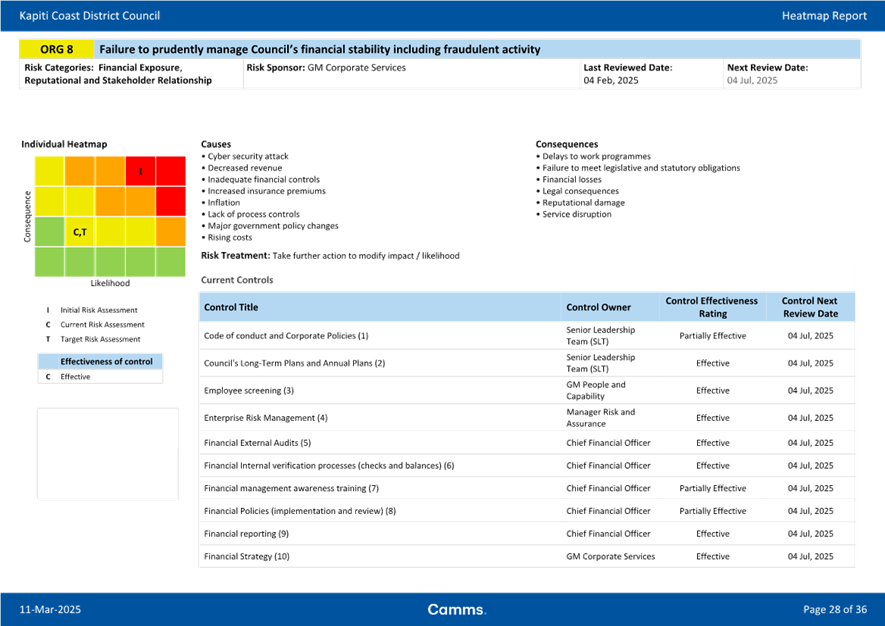Click the Likelihood axis label

click(x=110, y=283)
